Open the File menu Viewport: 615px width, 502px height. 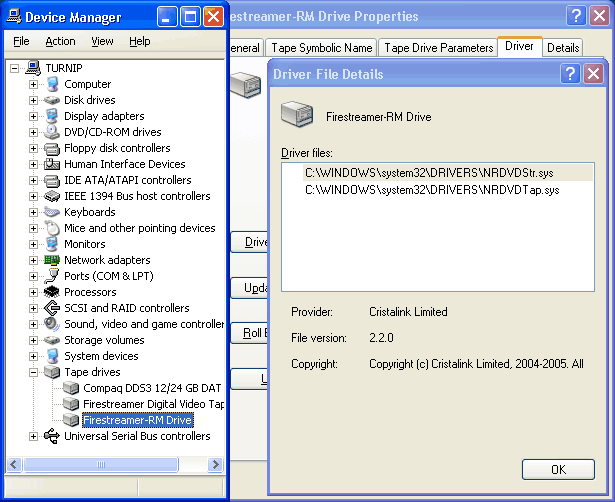click(21, 41)
